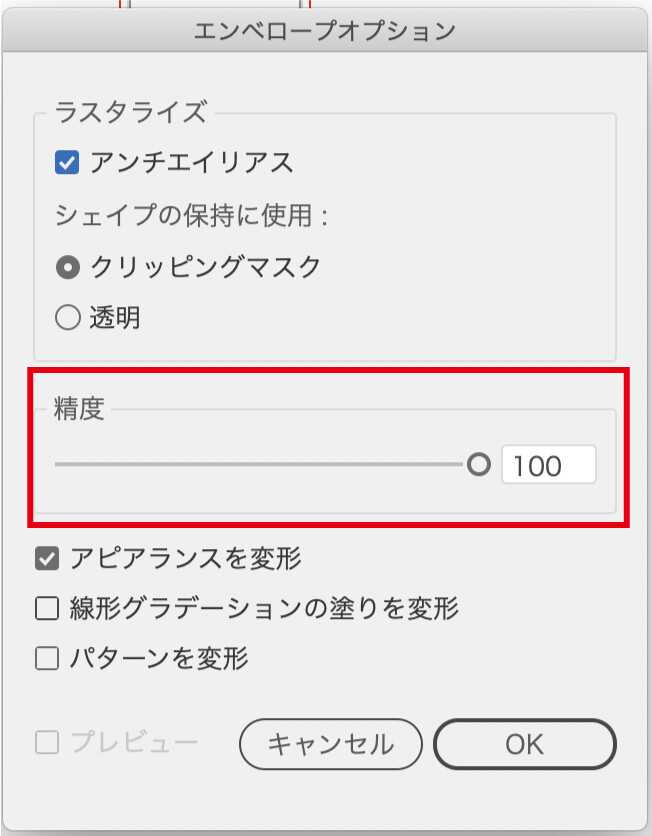The image size is (652, 836).
Task: Click the 精度 value field showing 100
Action: 548,466
